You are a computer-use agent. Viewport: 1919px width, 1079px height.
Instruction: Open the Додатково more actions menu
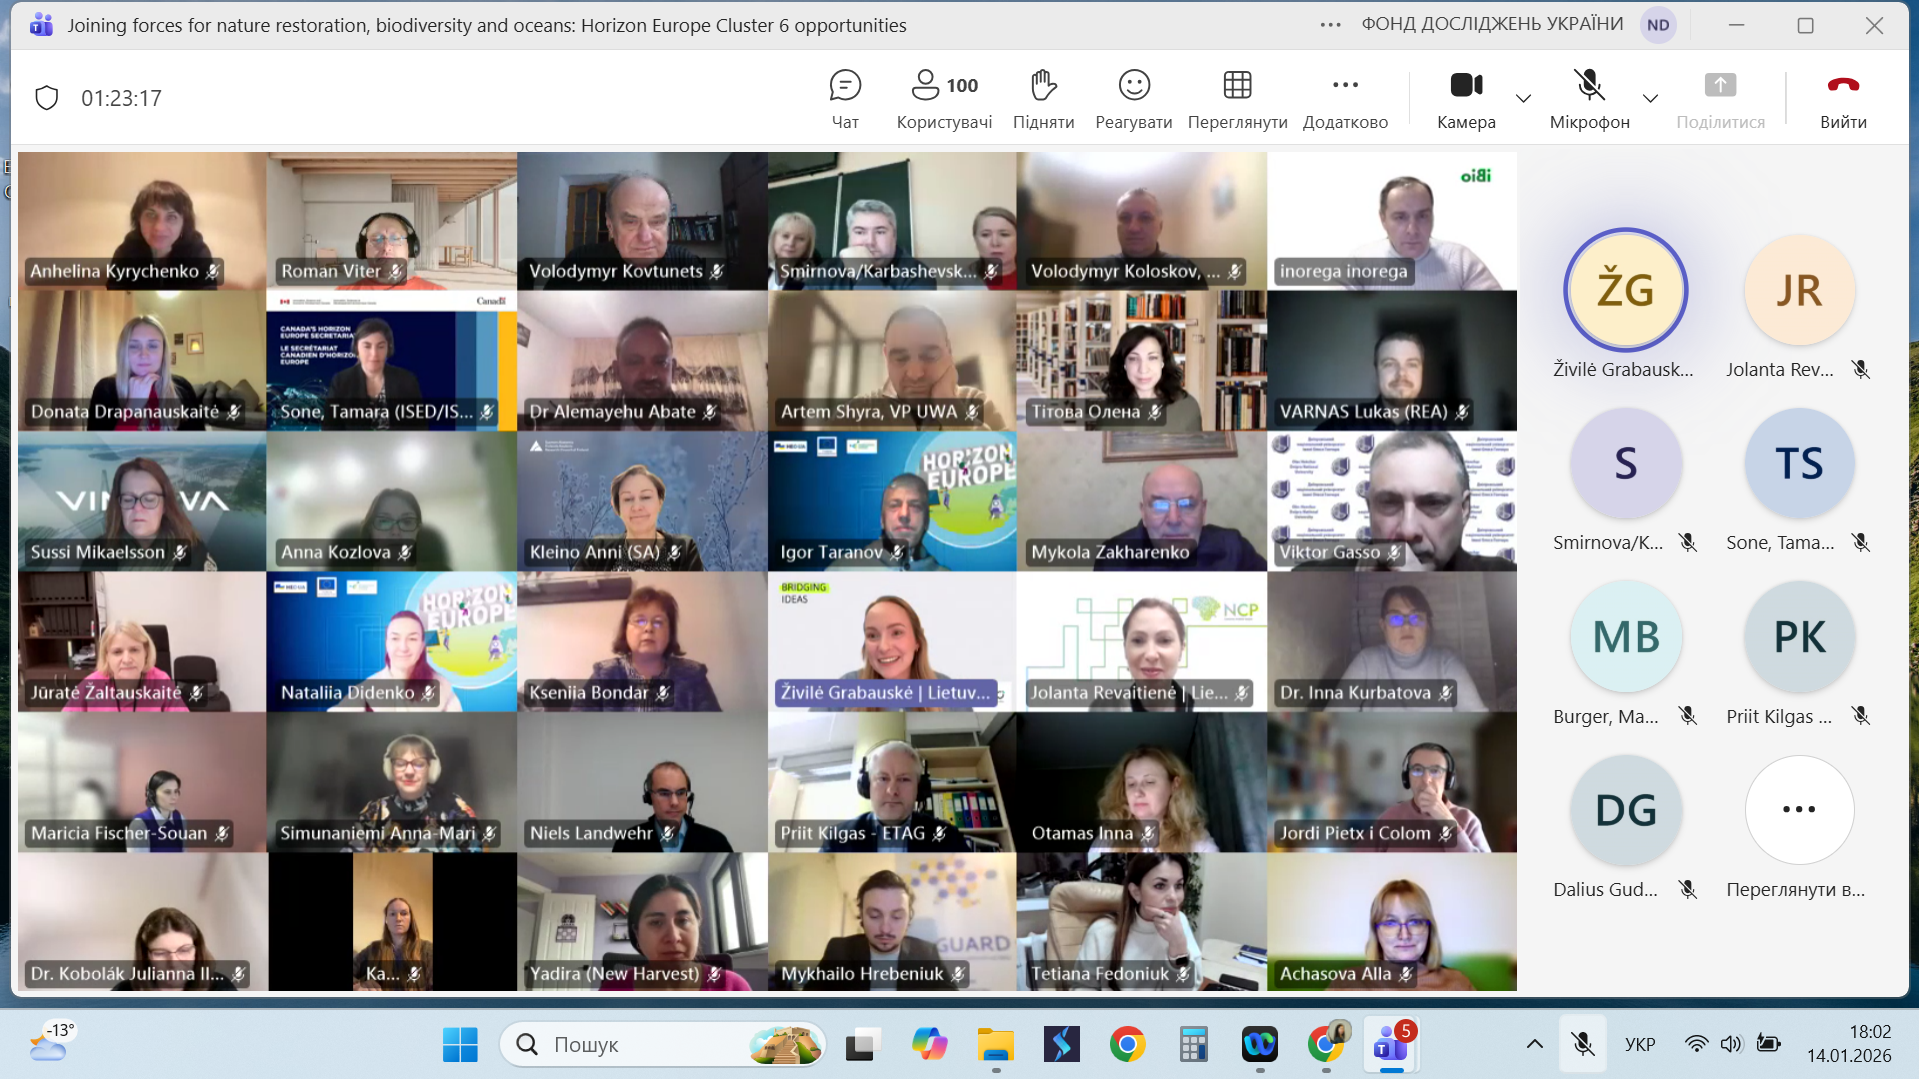coord(1345,98)
